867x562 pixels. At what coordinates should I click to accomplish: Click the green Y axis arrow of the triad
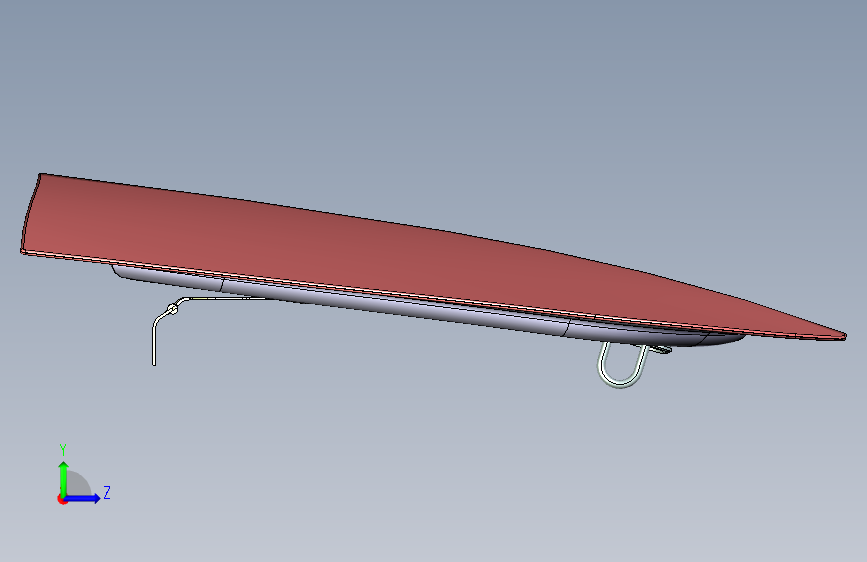pyautogui.click(x=64, y=478)
